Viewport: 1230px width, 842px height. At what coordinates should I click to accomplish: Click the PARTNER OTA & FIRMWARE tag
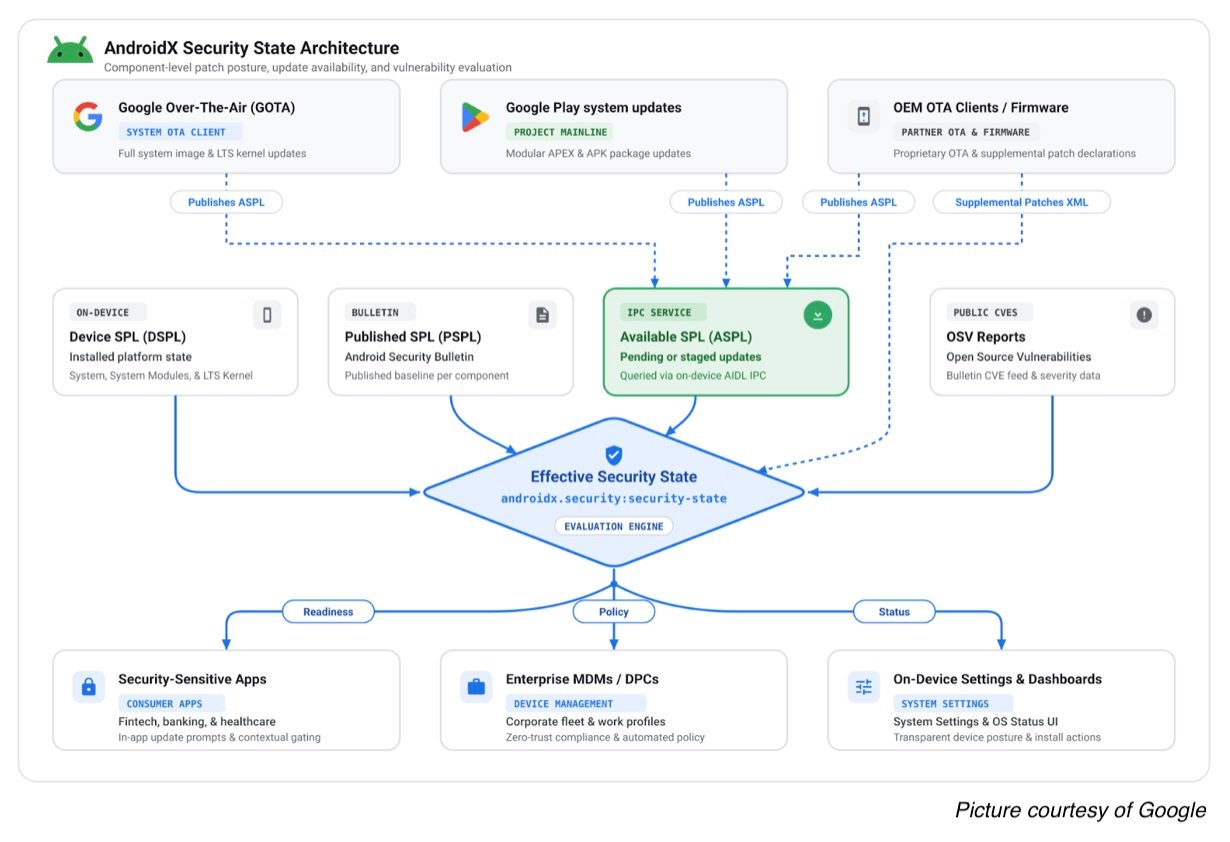pyautogui.click(x=965, y=132)
